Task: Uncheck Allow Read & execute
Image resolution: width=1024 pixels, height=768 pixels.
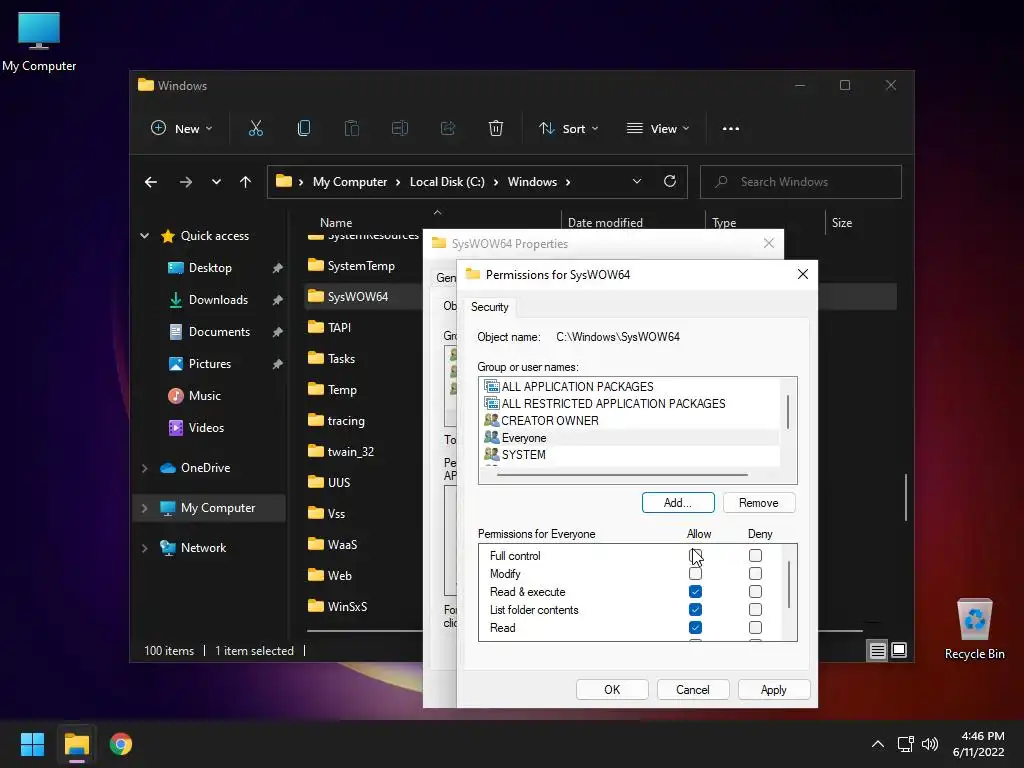Action: [x=695, y=592]
